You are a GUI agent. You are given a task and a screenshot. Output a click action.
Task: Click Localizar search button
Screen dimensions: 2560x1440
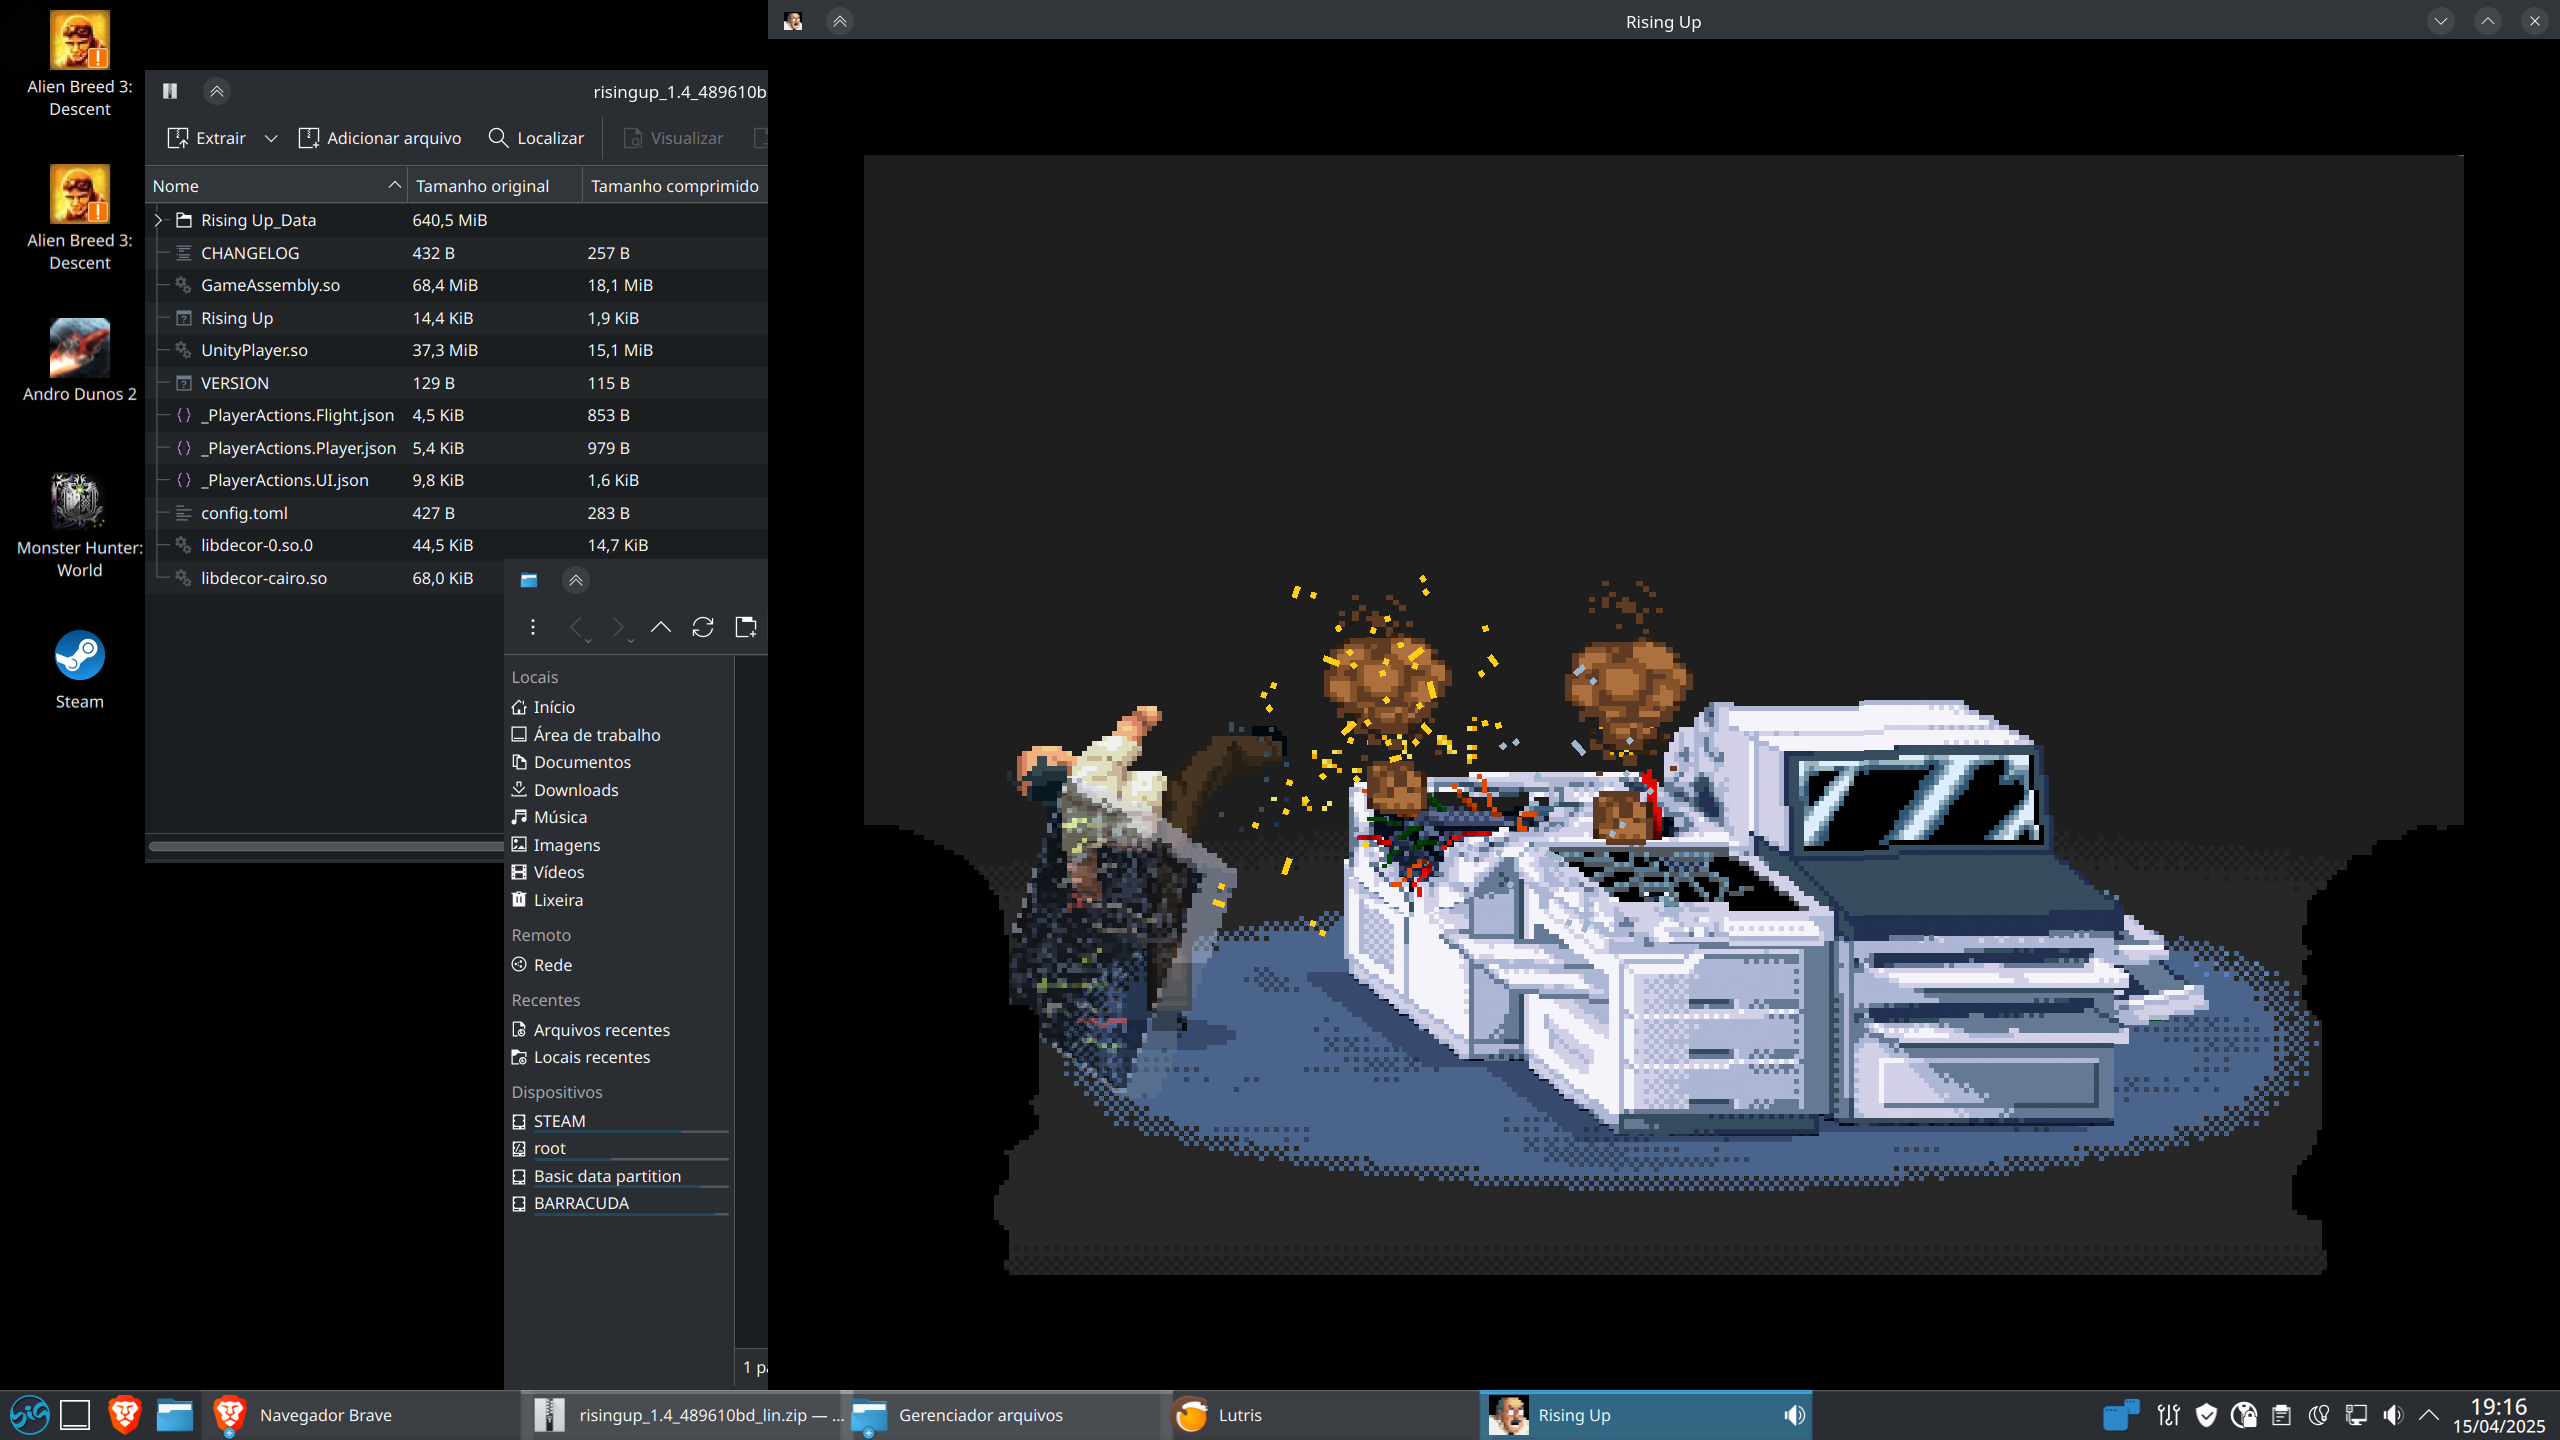coord(536,138)
